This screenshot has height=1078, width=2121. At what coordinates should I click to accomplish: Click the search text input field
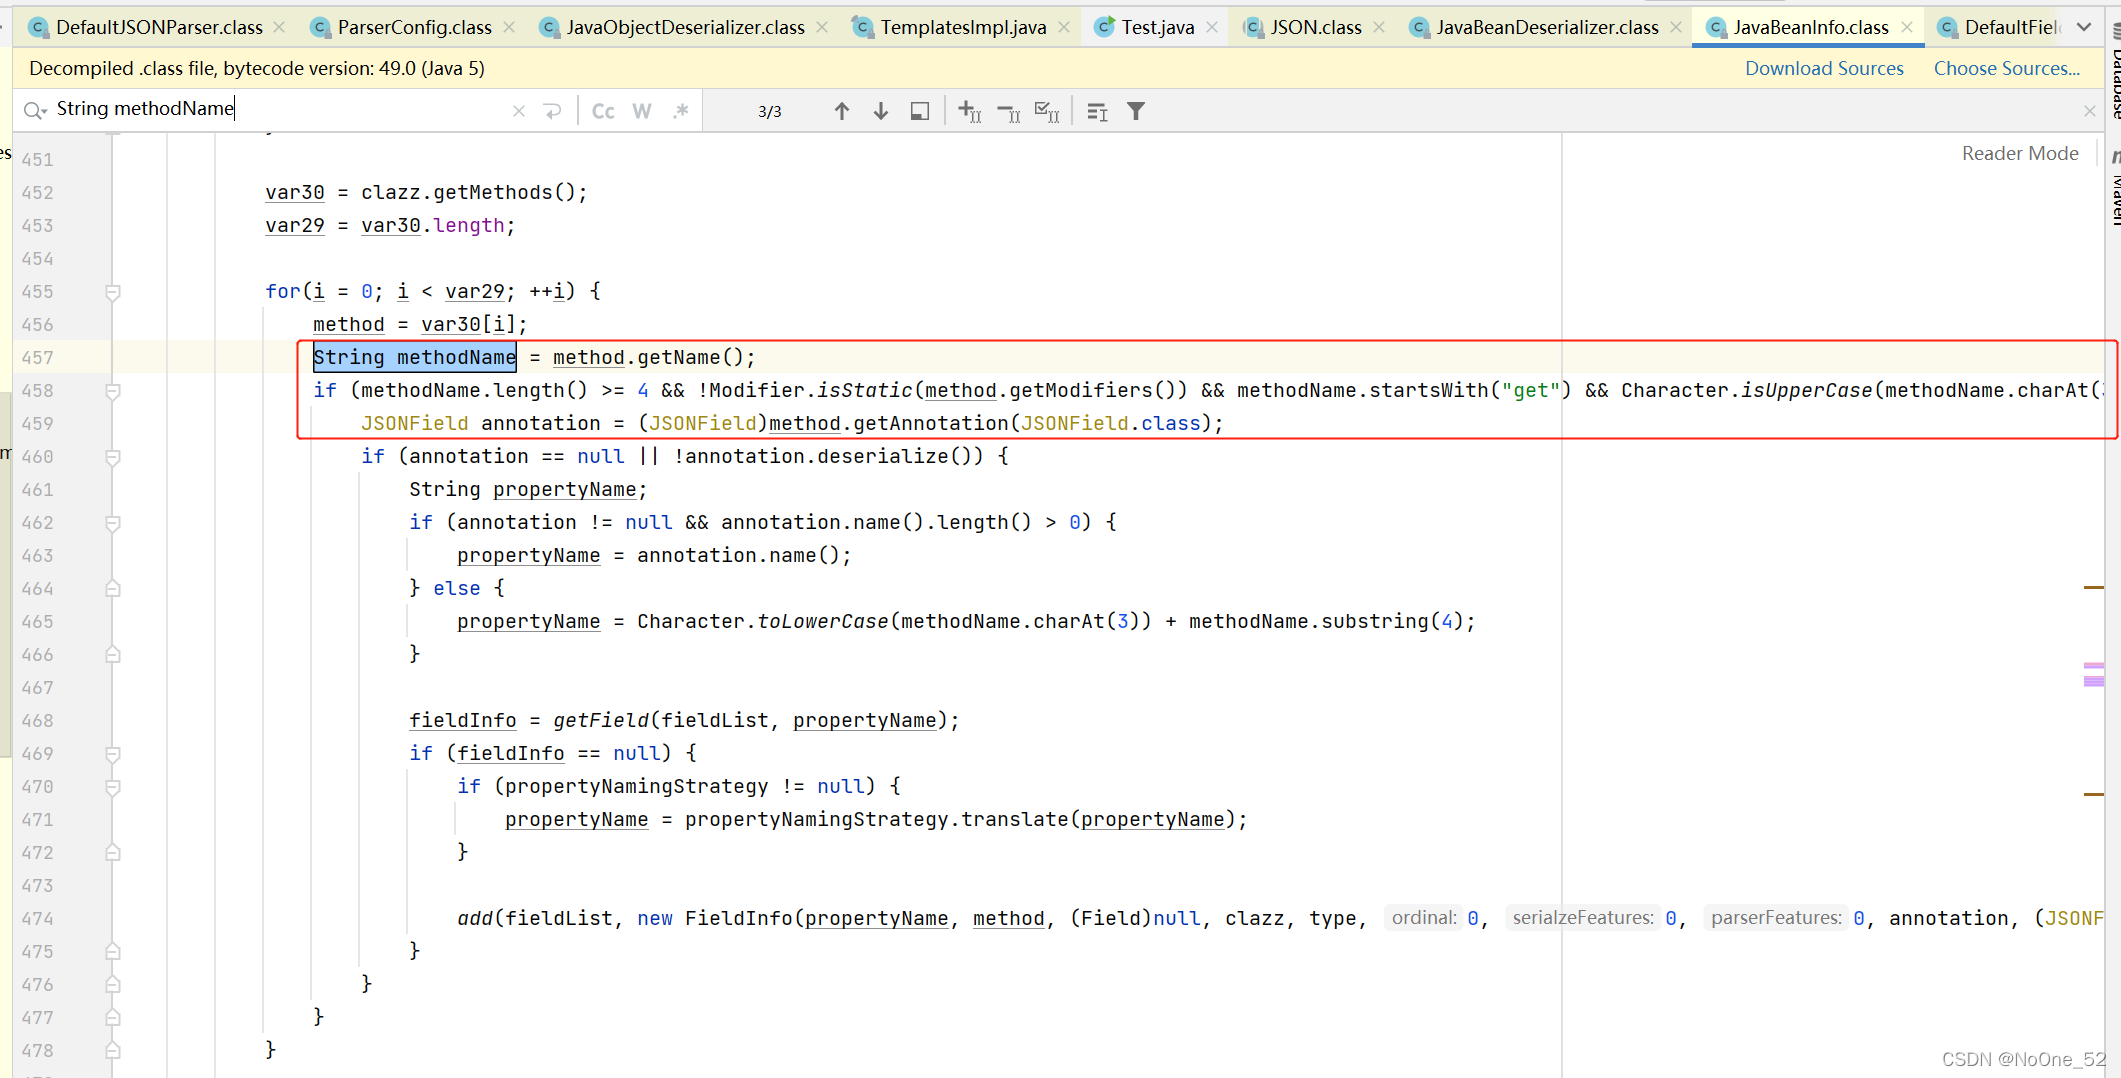280,109
